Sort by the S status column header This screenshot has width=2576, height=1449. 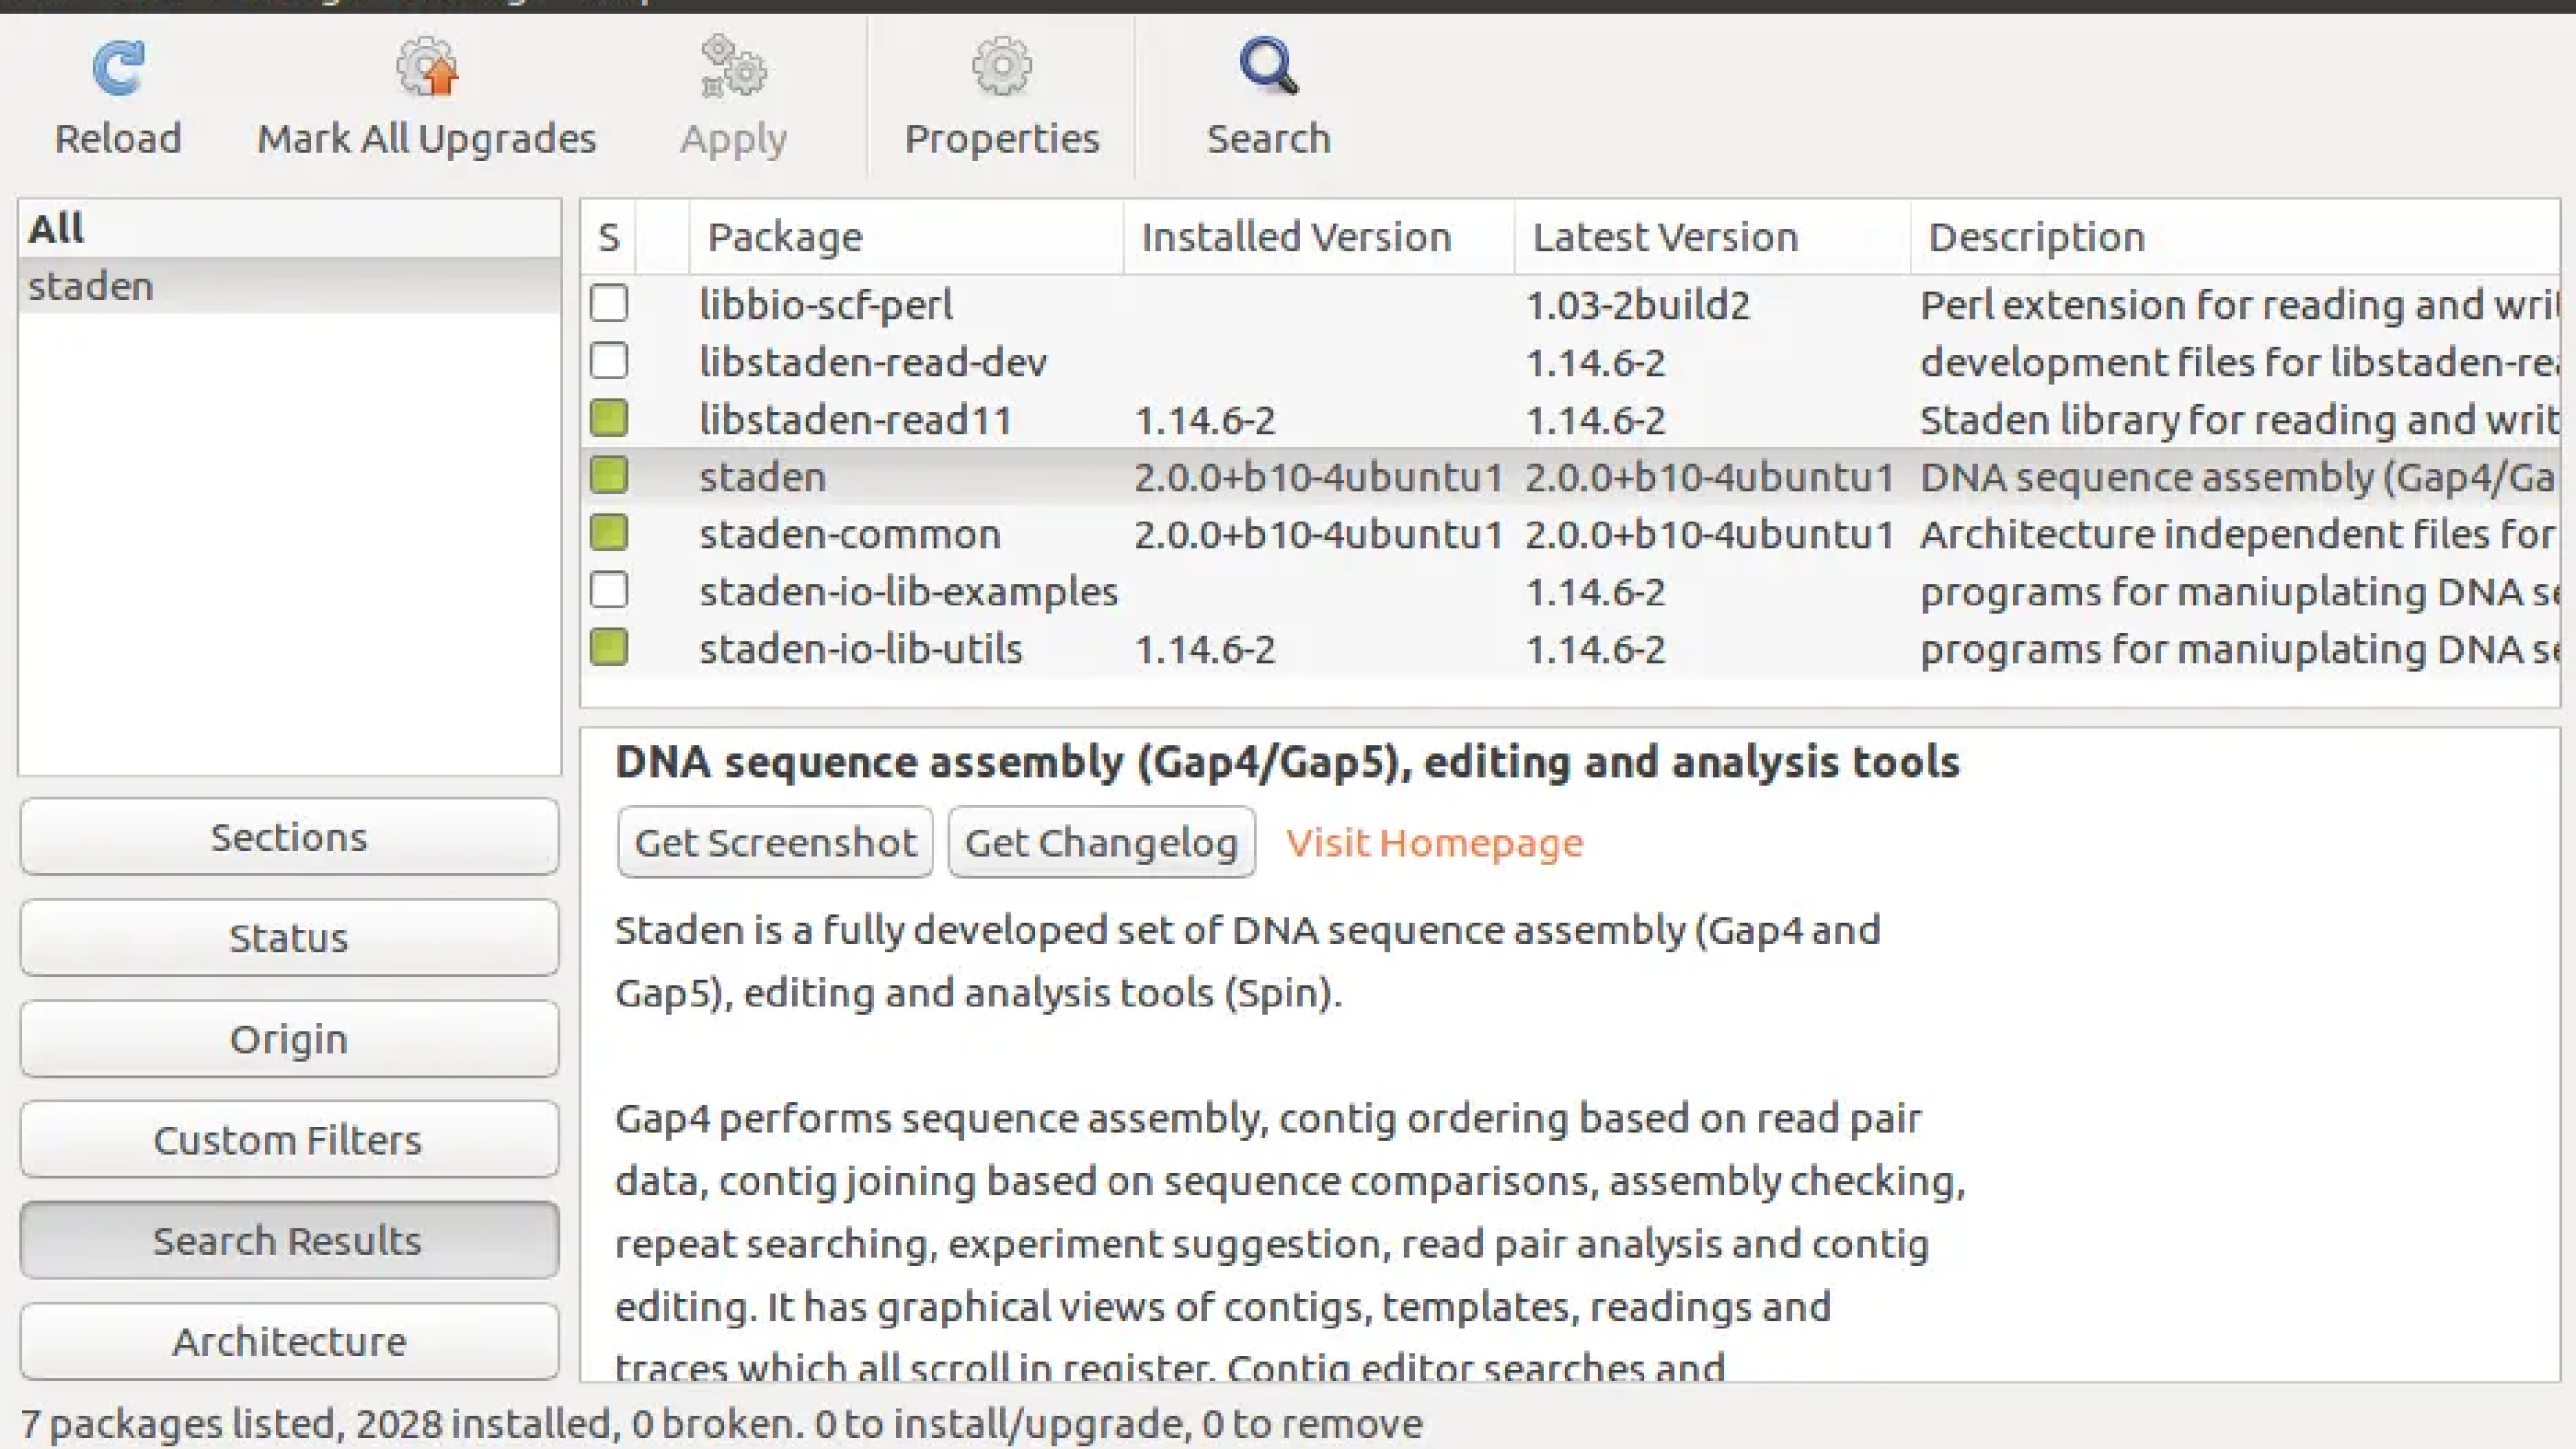[x=609, y=237]
